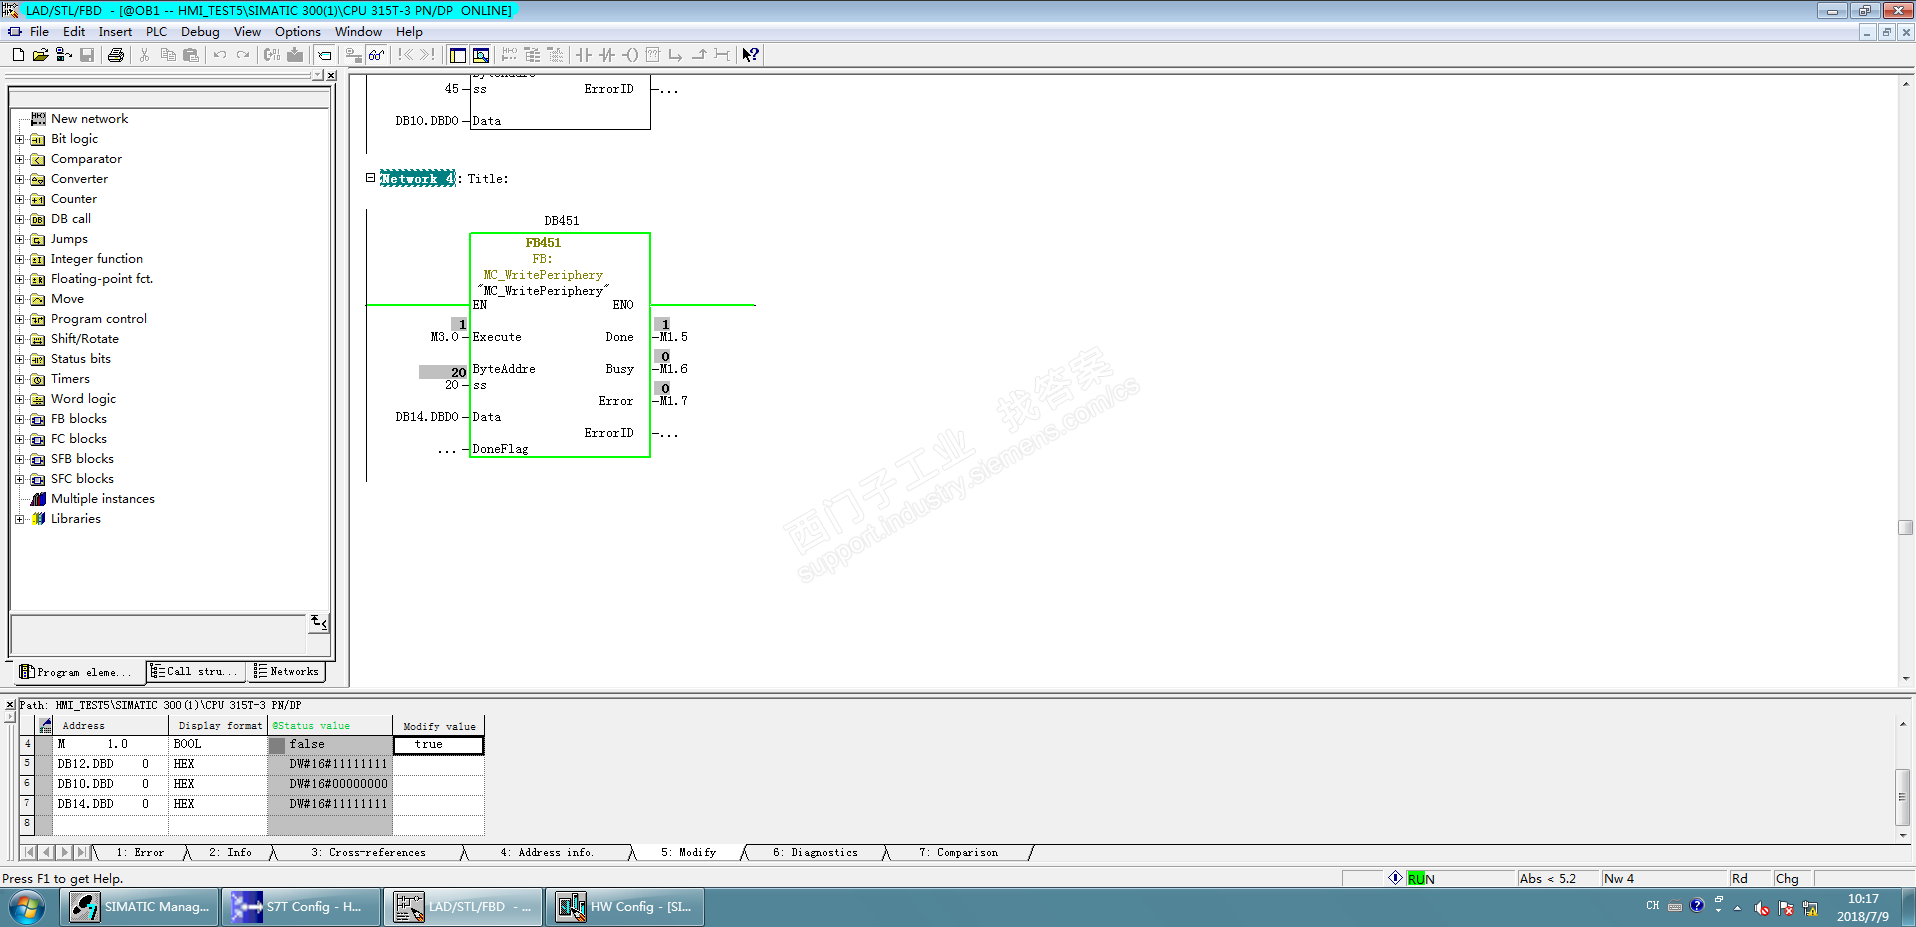Screen dimensions: 1916x927
Task: Toggle program status monitoring (glasses icon)
Action: (x=376, y=55)
